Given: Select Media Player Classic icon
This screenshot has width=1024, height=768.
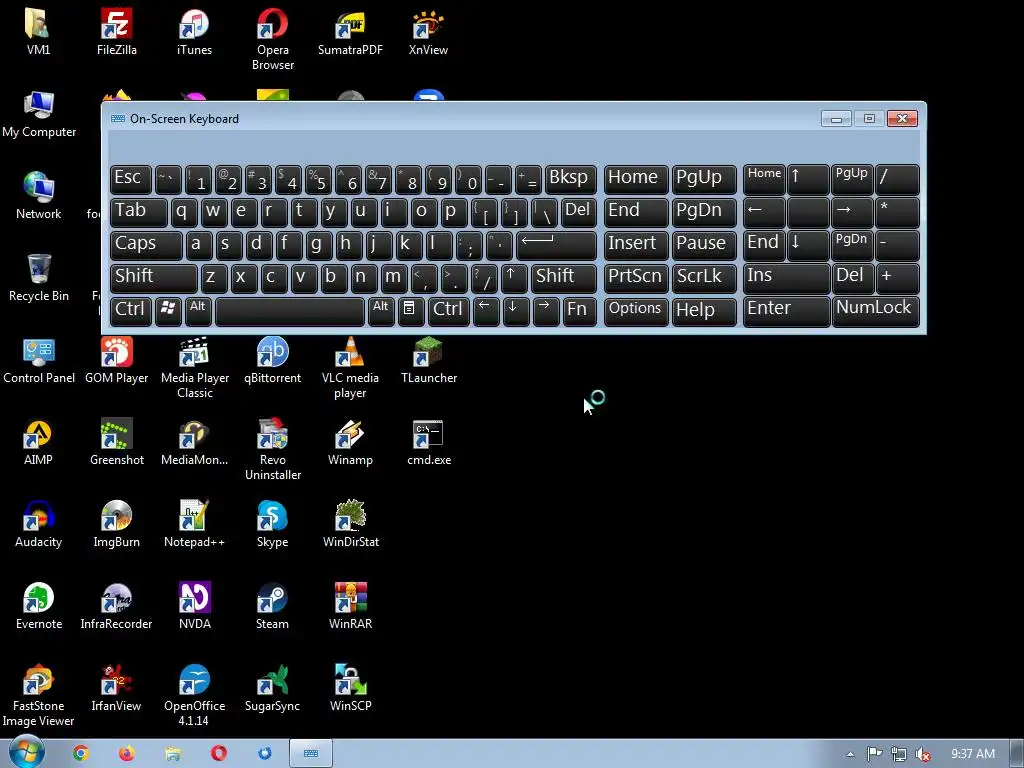Looking at the screenshot, I should 195,367.
